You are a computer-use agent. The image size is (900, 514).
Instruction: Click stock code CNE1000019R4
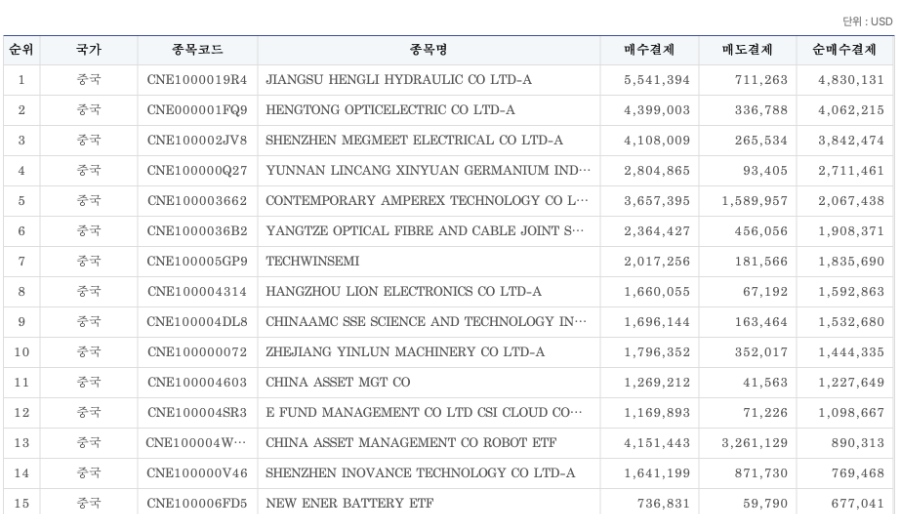197,80
